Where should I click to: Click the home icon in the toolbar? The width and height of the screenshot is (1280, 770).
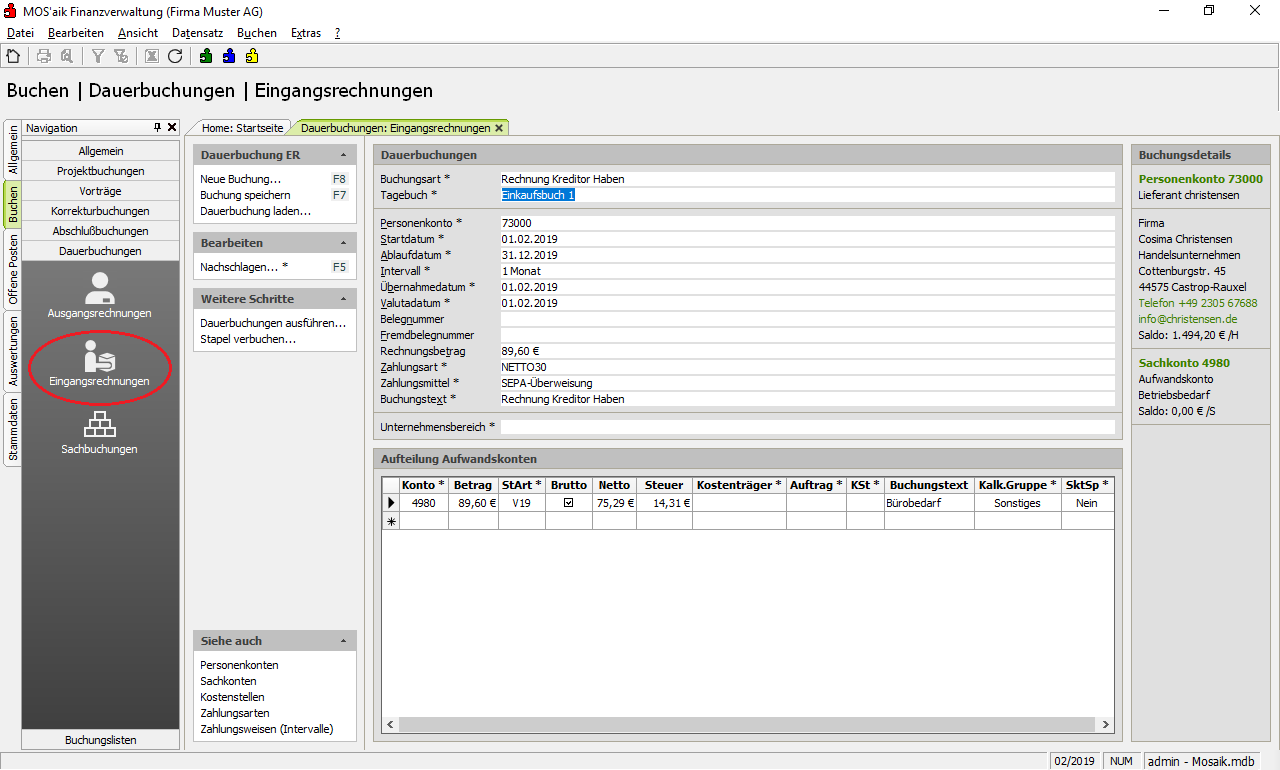[x=13, y=56]
